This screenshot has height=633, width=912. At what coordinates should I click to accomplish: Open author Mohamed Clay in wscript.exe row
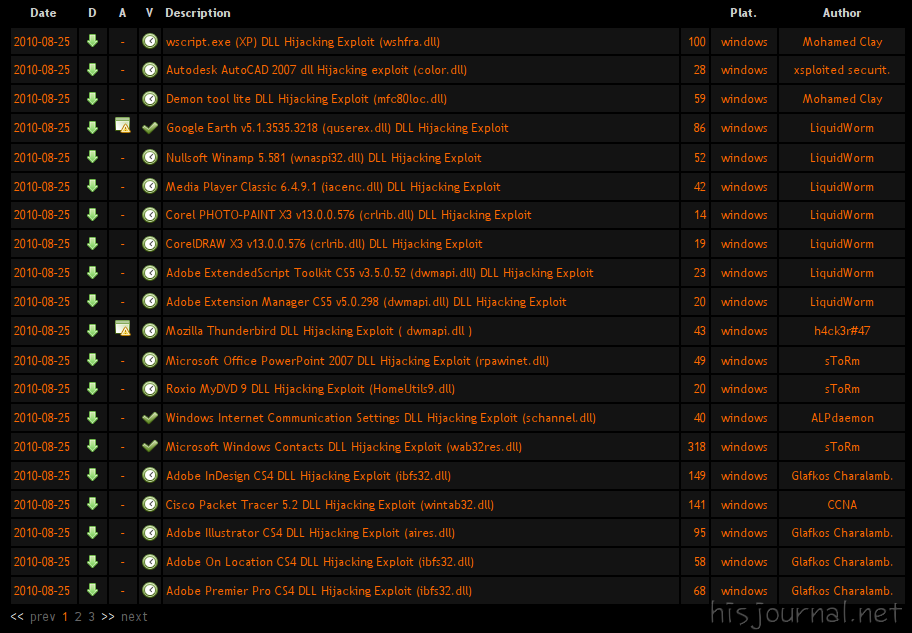842,42
